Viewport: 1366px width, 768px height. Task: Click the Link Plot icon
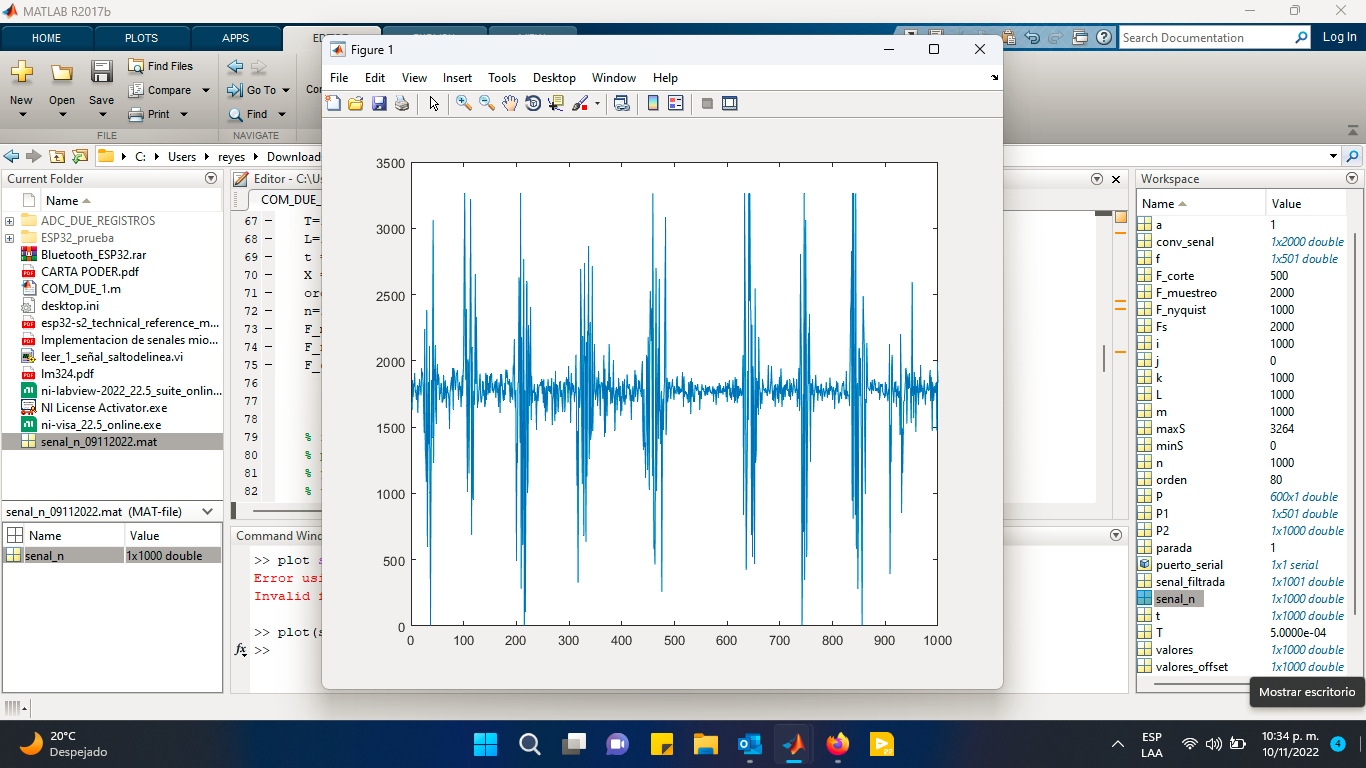(622, 103)
